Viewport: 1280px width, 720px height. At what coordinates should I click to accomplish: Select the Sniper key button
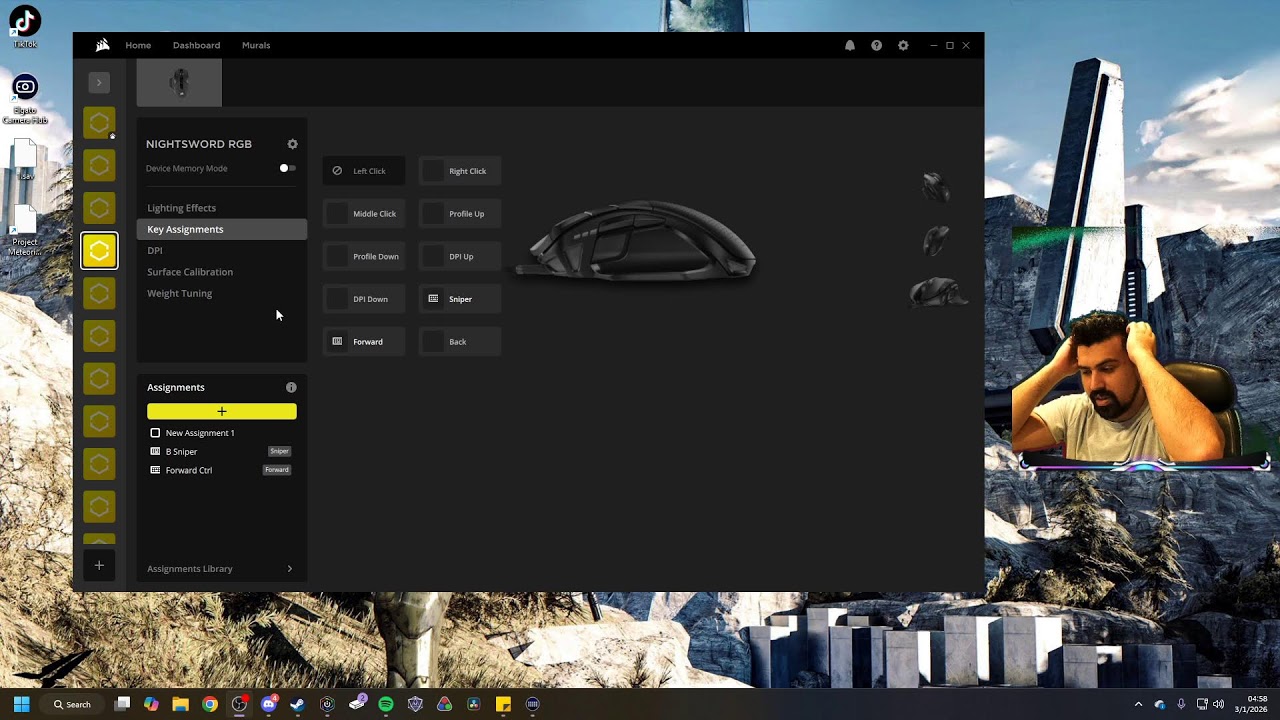pos(460,299)
